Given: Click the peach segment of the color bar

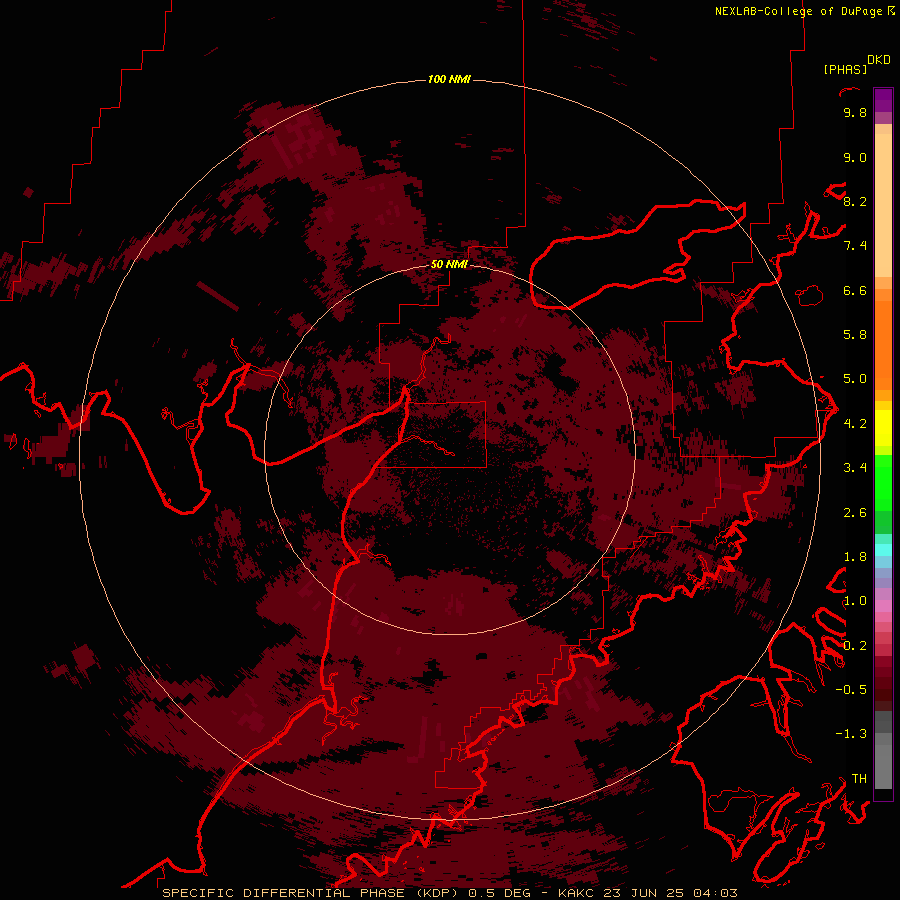Looking at the screenshot, I should pos(883,205).
